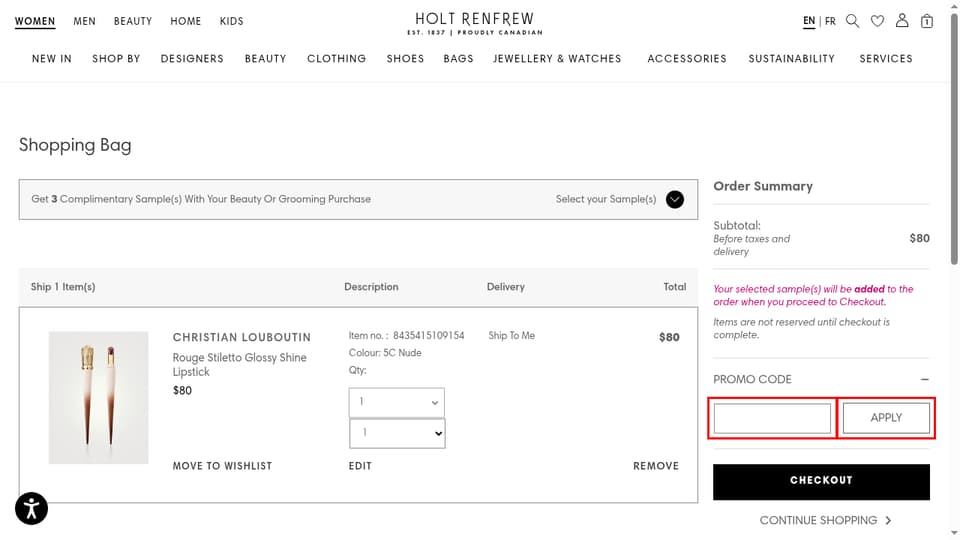
Task: Open the accessibility widget icon
Action: click(x=31, y=508)
